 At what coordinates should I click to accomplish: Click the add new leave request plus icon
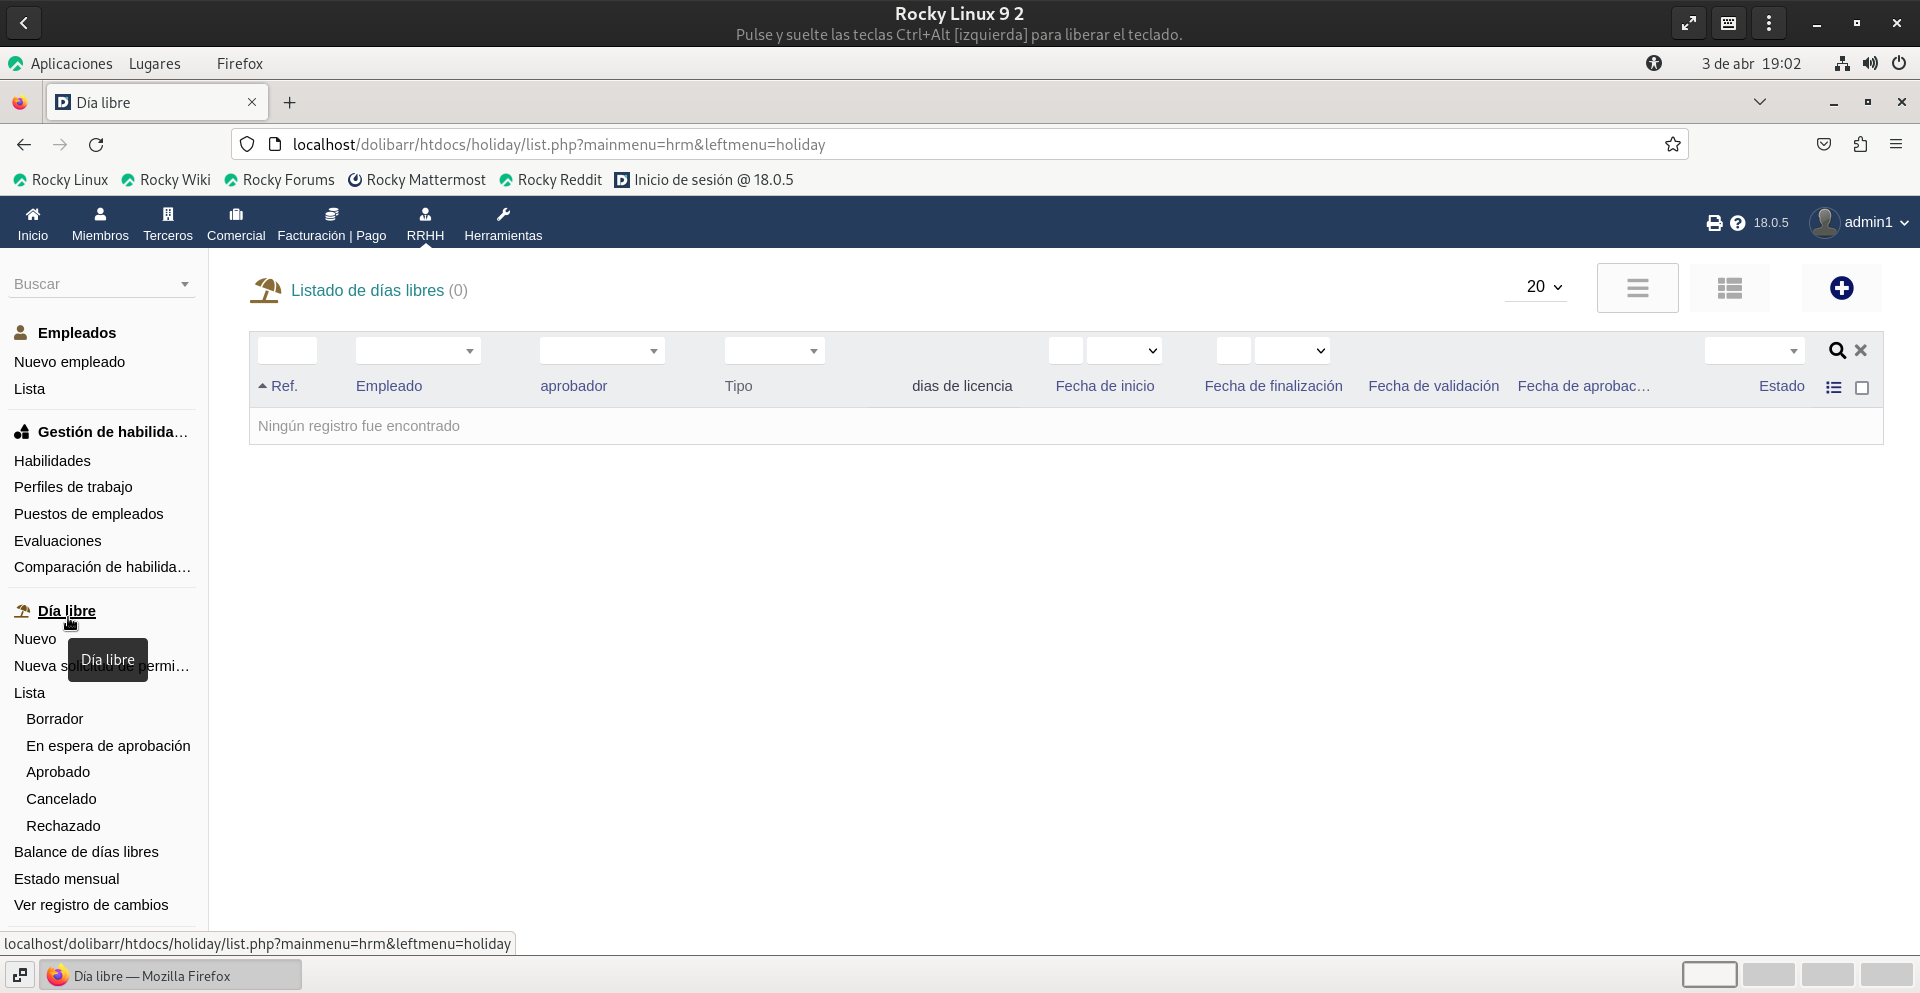pos(1841,288)
